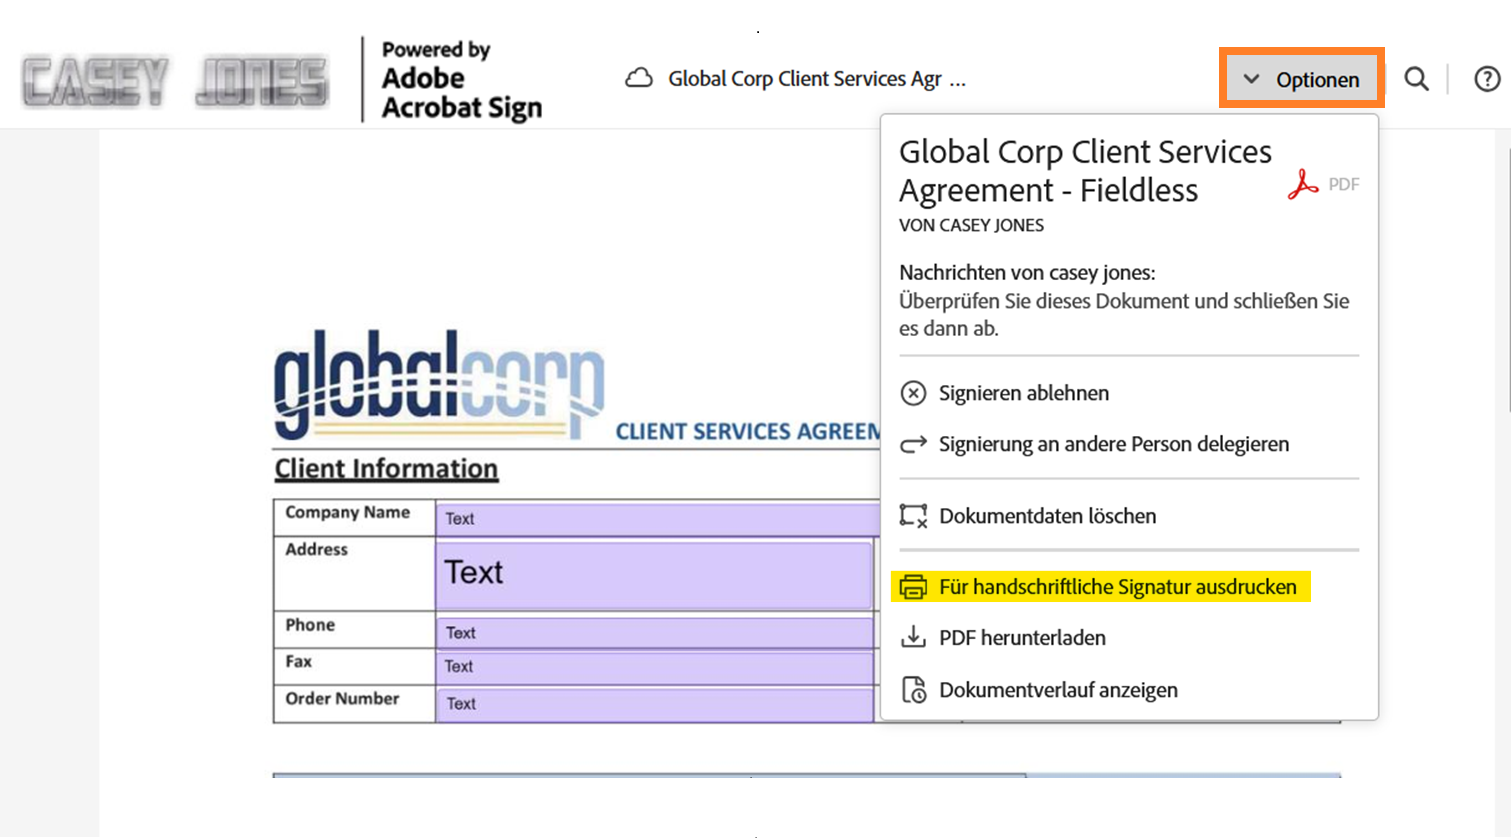Open the help question mark icon
This screenshot has height=838, width=1511.
click(x=1487, y=79)
